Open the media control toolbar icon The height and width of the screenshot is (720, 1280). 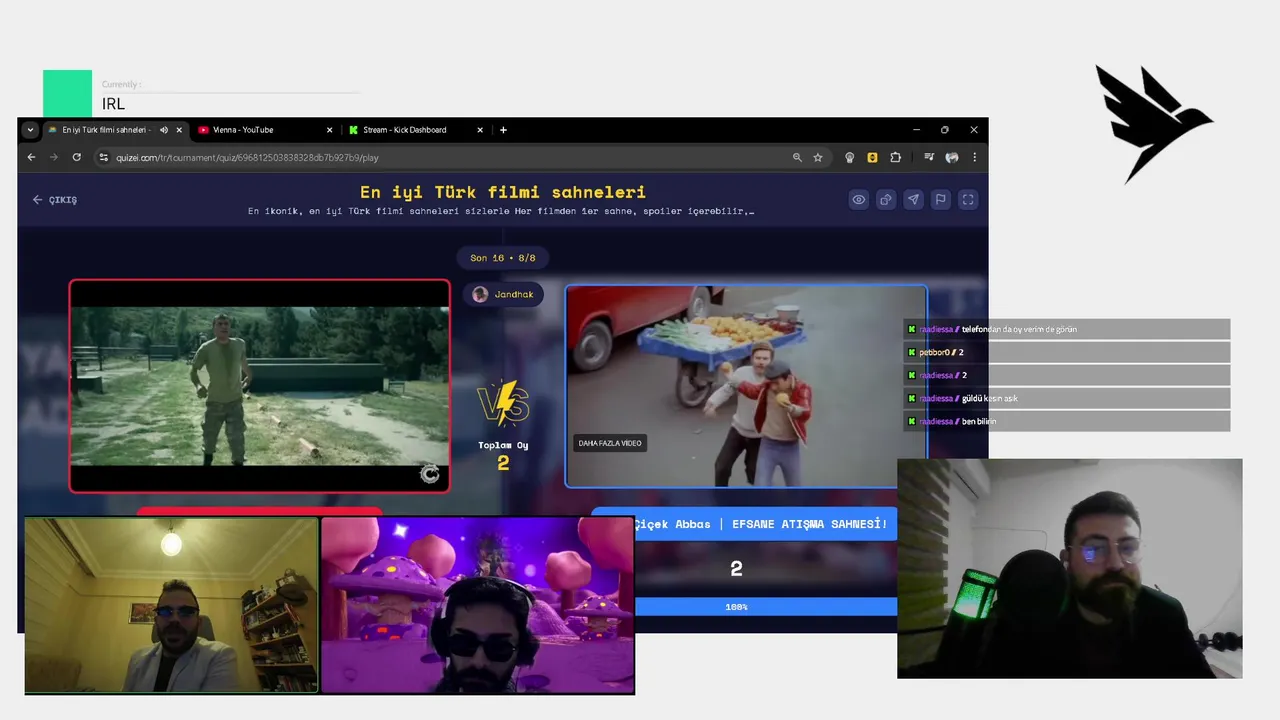pos(929,157)
